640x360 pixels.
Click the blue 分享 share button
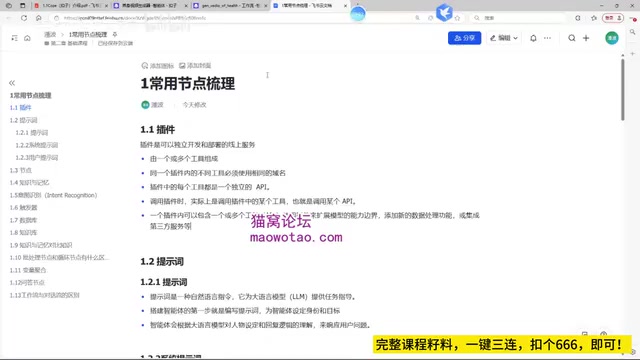(x=464, y=38)
